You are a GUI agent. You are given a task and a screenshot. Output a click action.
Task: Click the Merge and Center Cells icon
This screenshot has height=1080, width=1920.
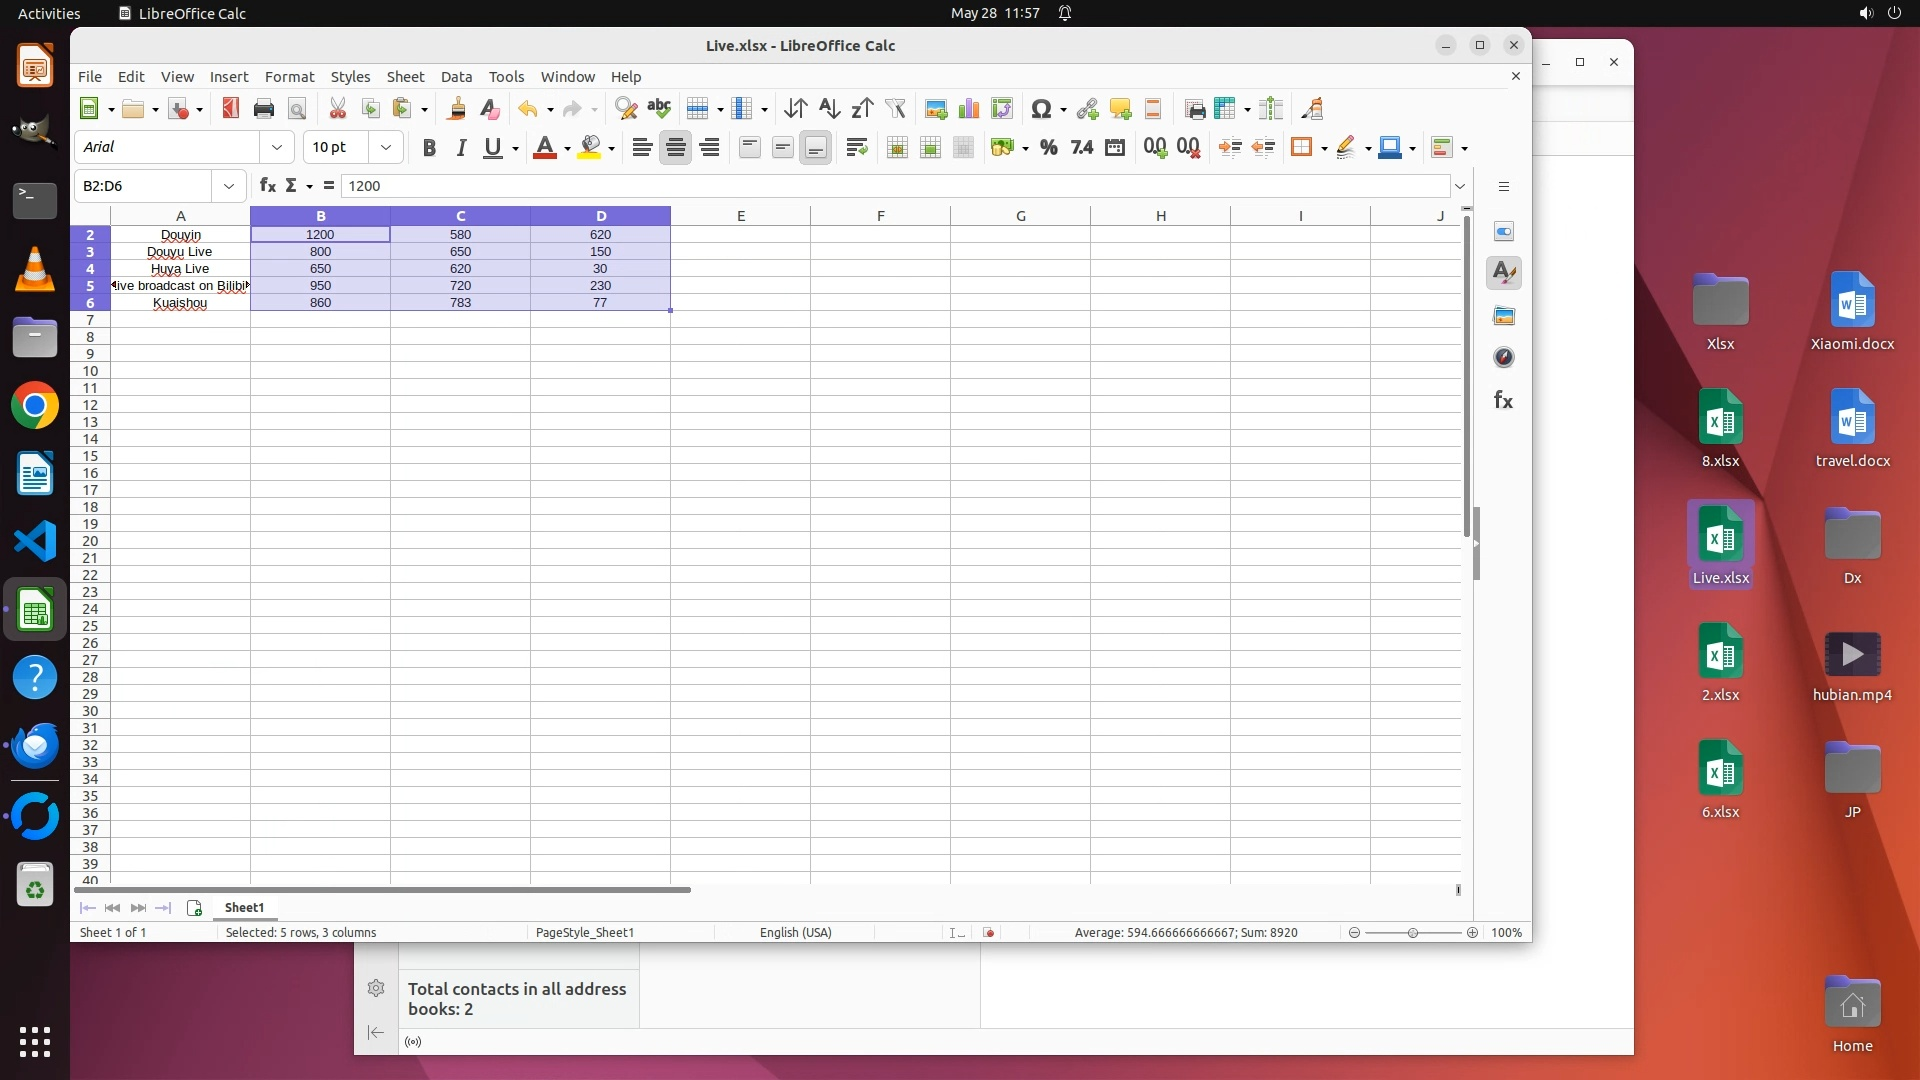pos(897,148)
